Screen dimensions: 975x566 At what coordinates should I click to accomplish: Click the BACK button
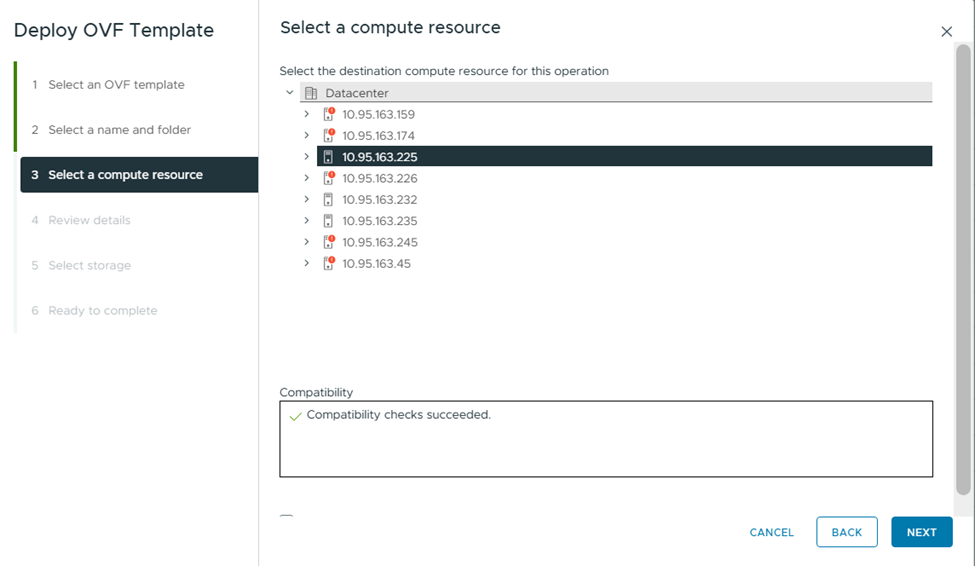tap(846, 532)
